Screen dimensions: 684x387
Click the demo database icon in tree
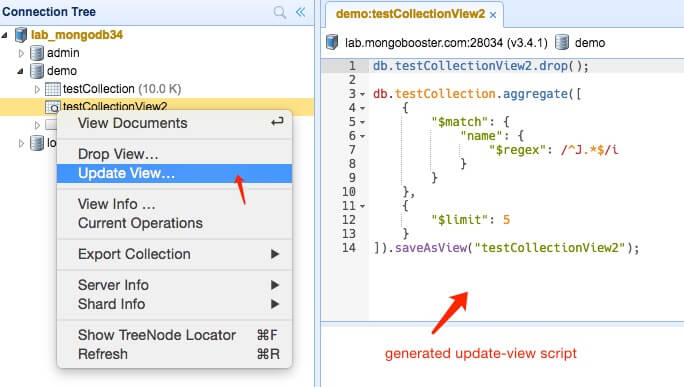(x=37, y=71)
